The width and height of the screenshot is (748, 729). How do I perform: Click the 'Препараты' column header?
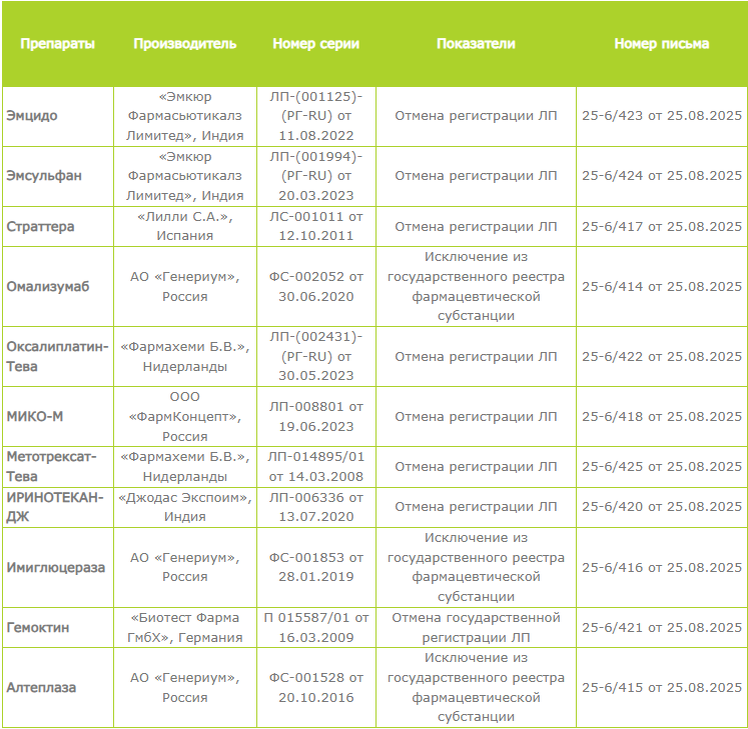tap(58, 44)
